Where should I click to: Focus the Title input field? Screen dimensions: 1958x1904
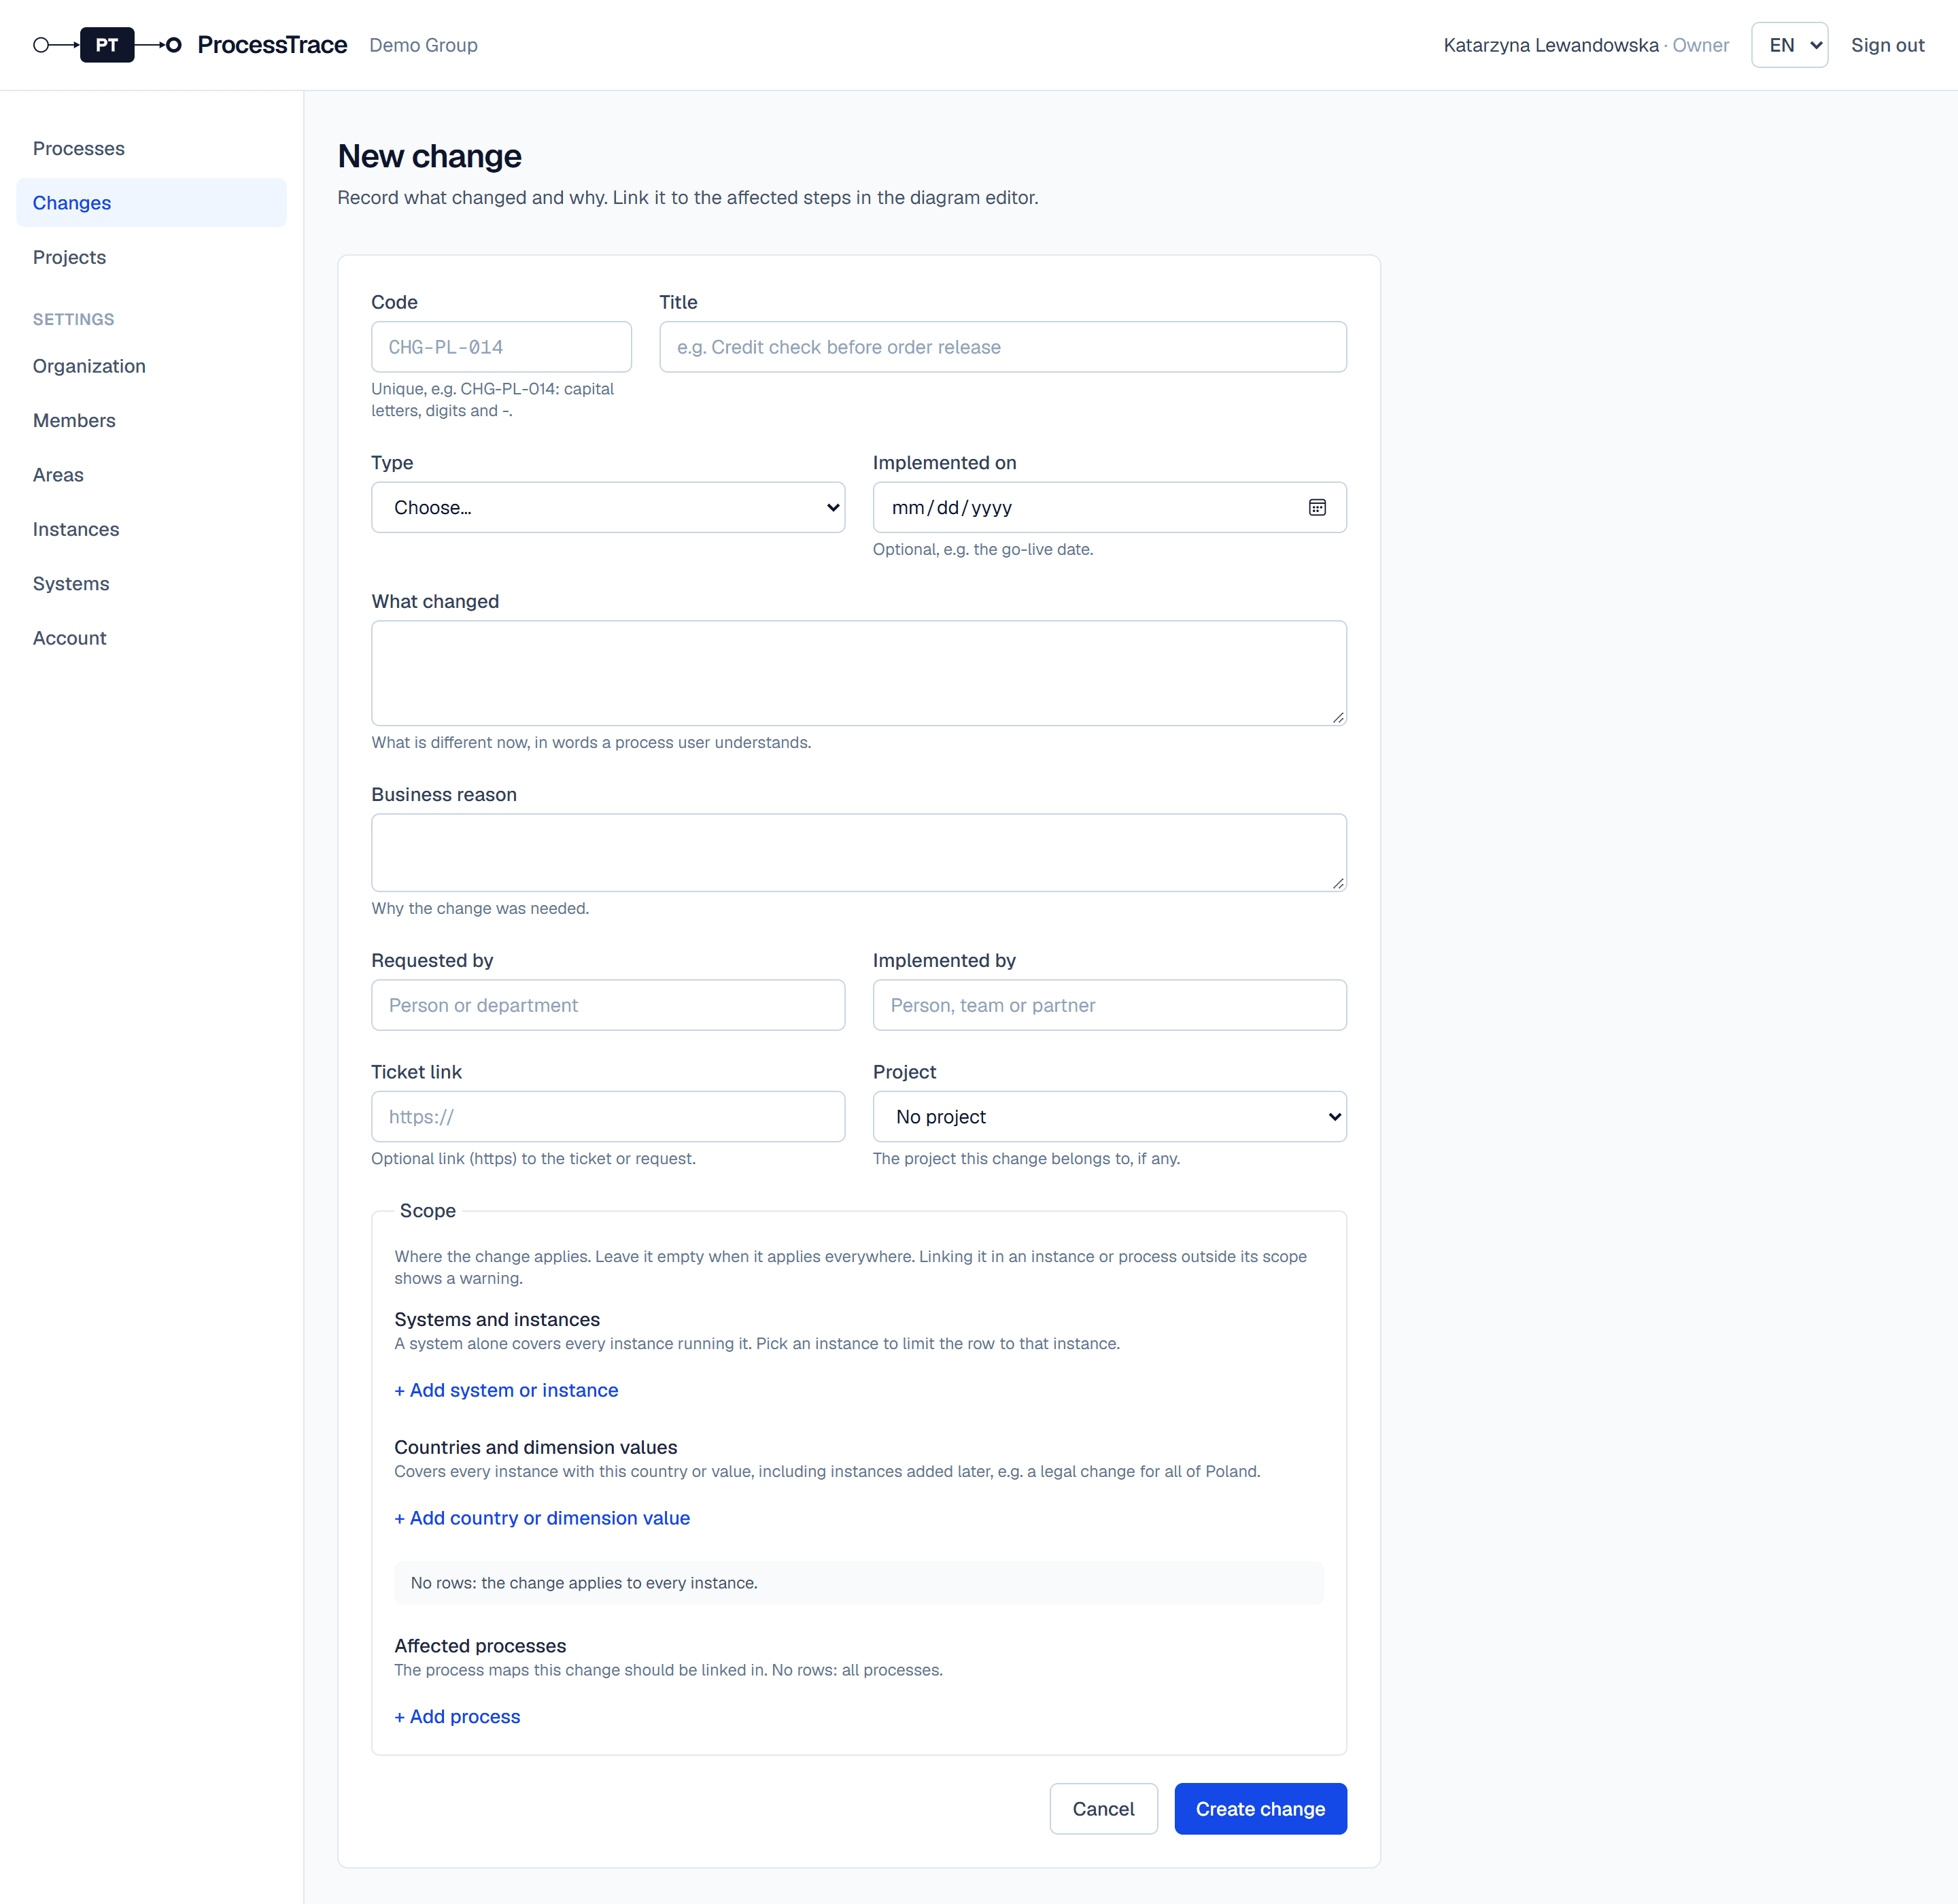click(1002, 347)
